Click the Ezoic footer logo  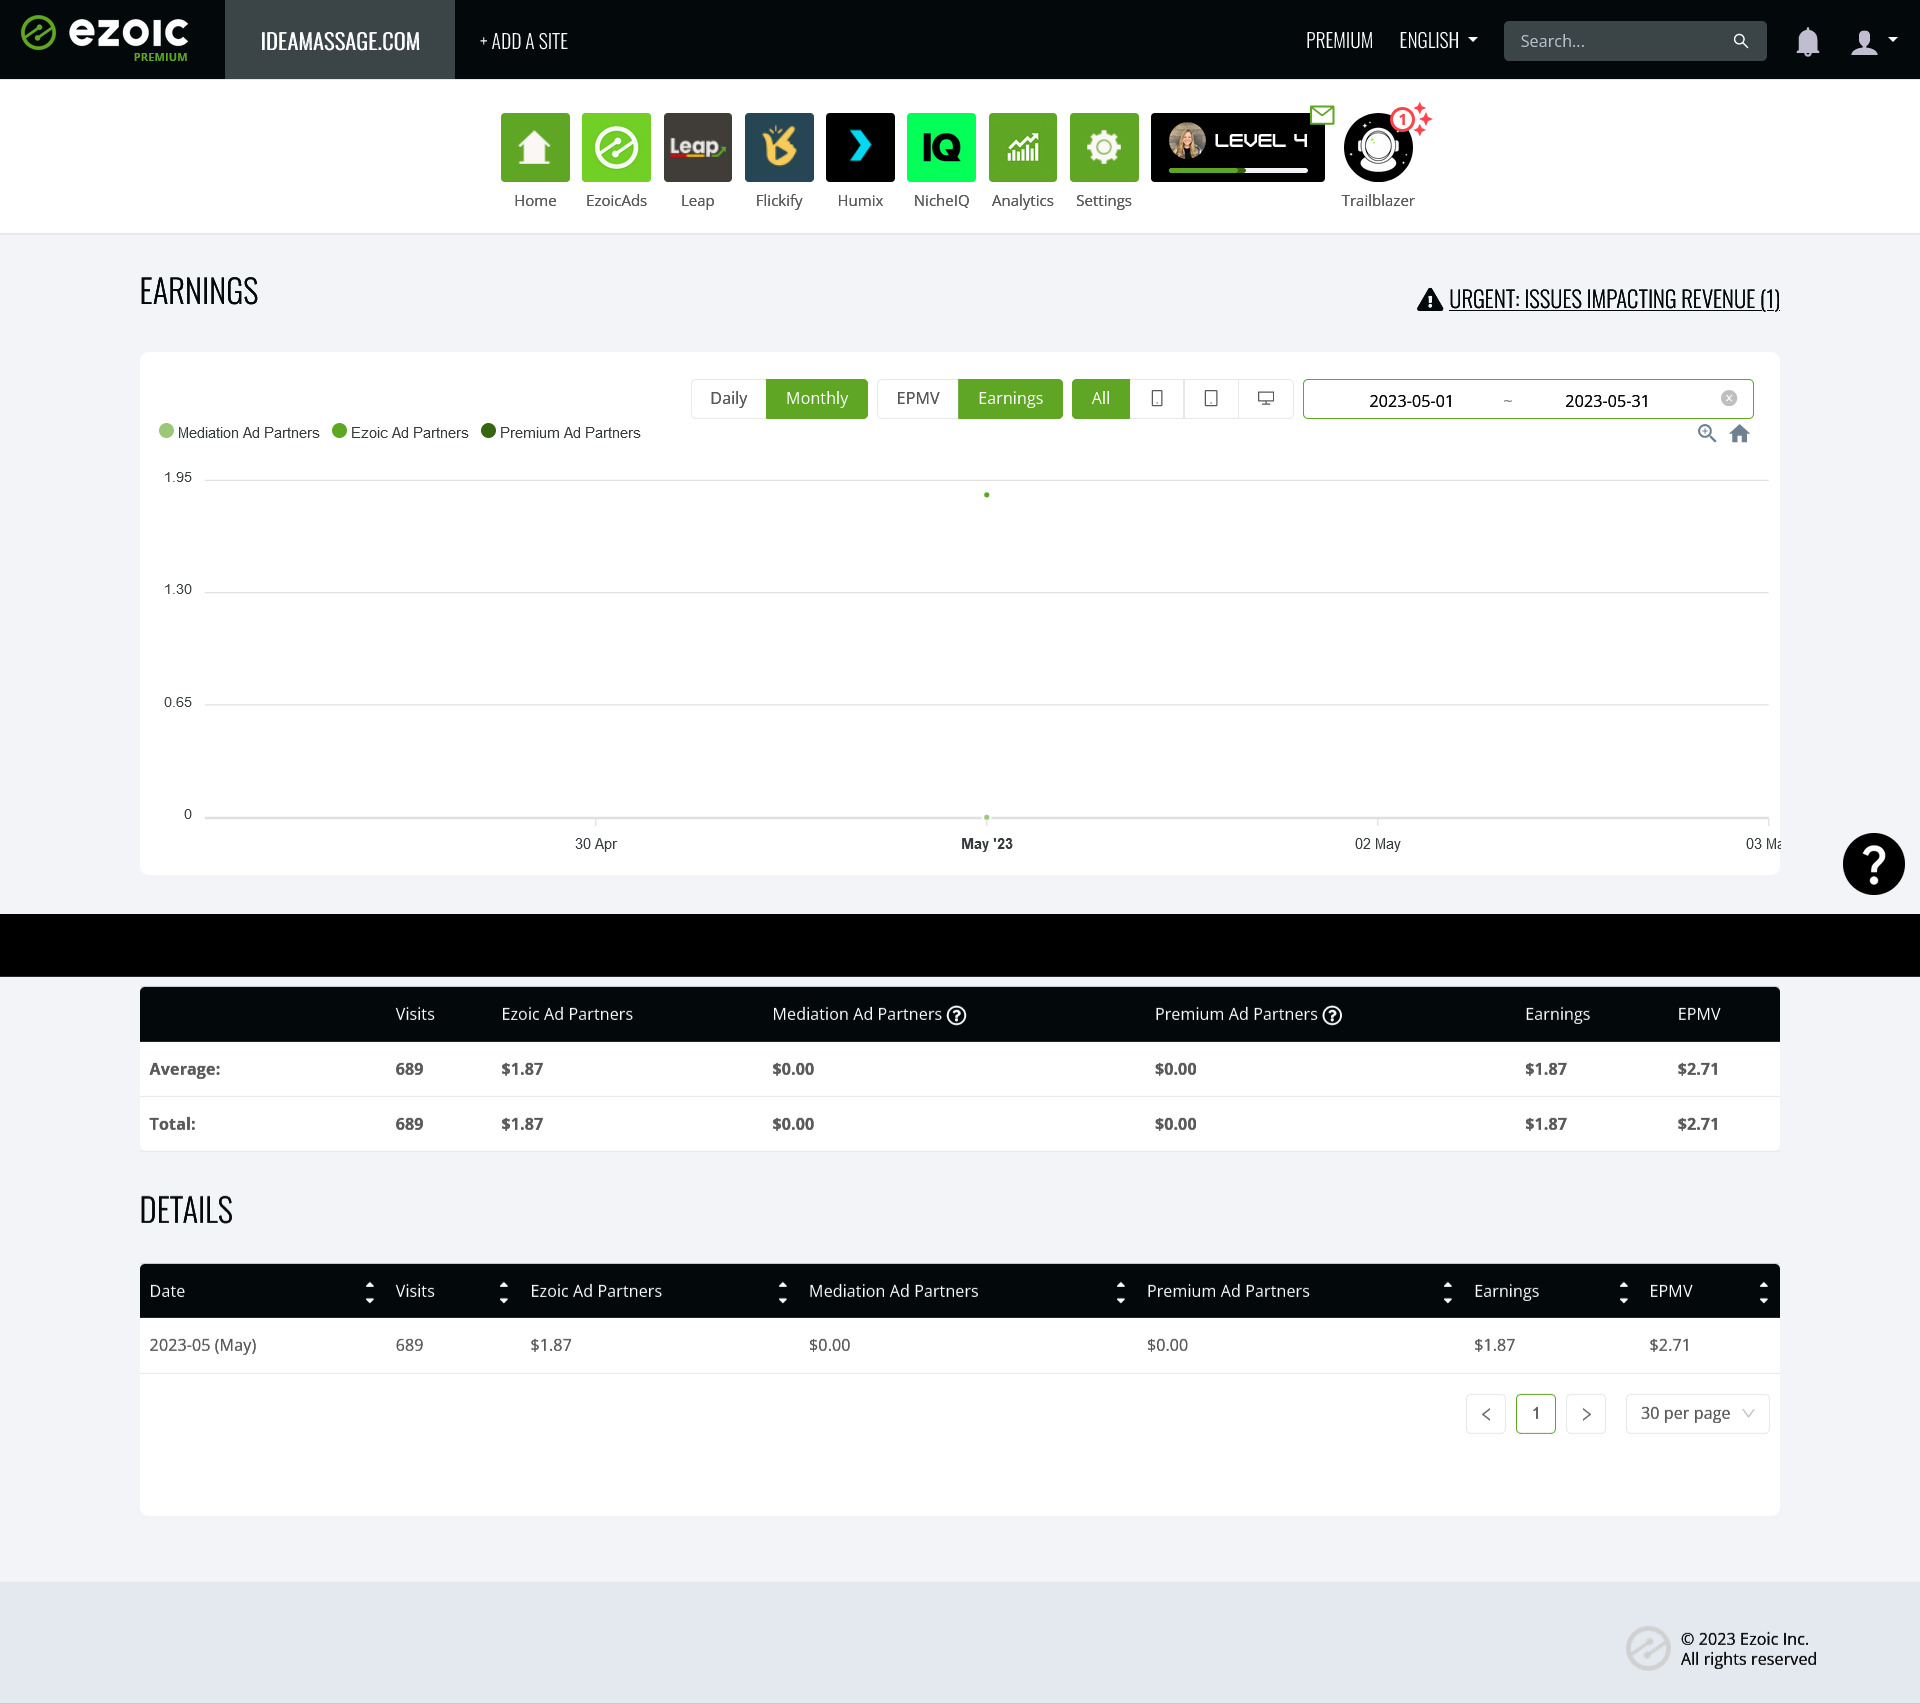point(1648,1648)
